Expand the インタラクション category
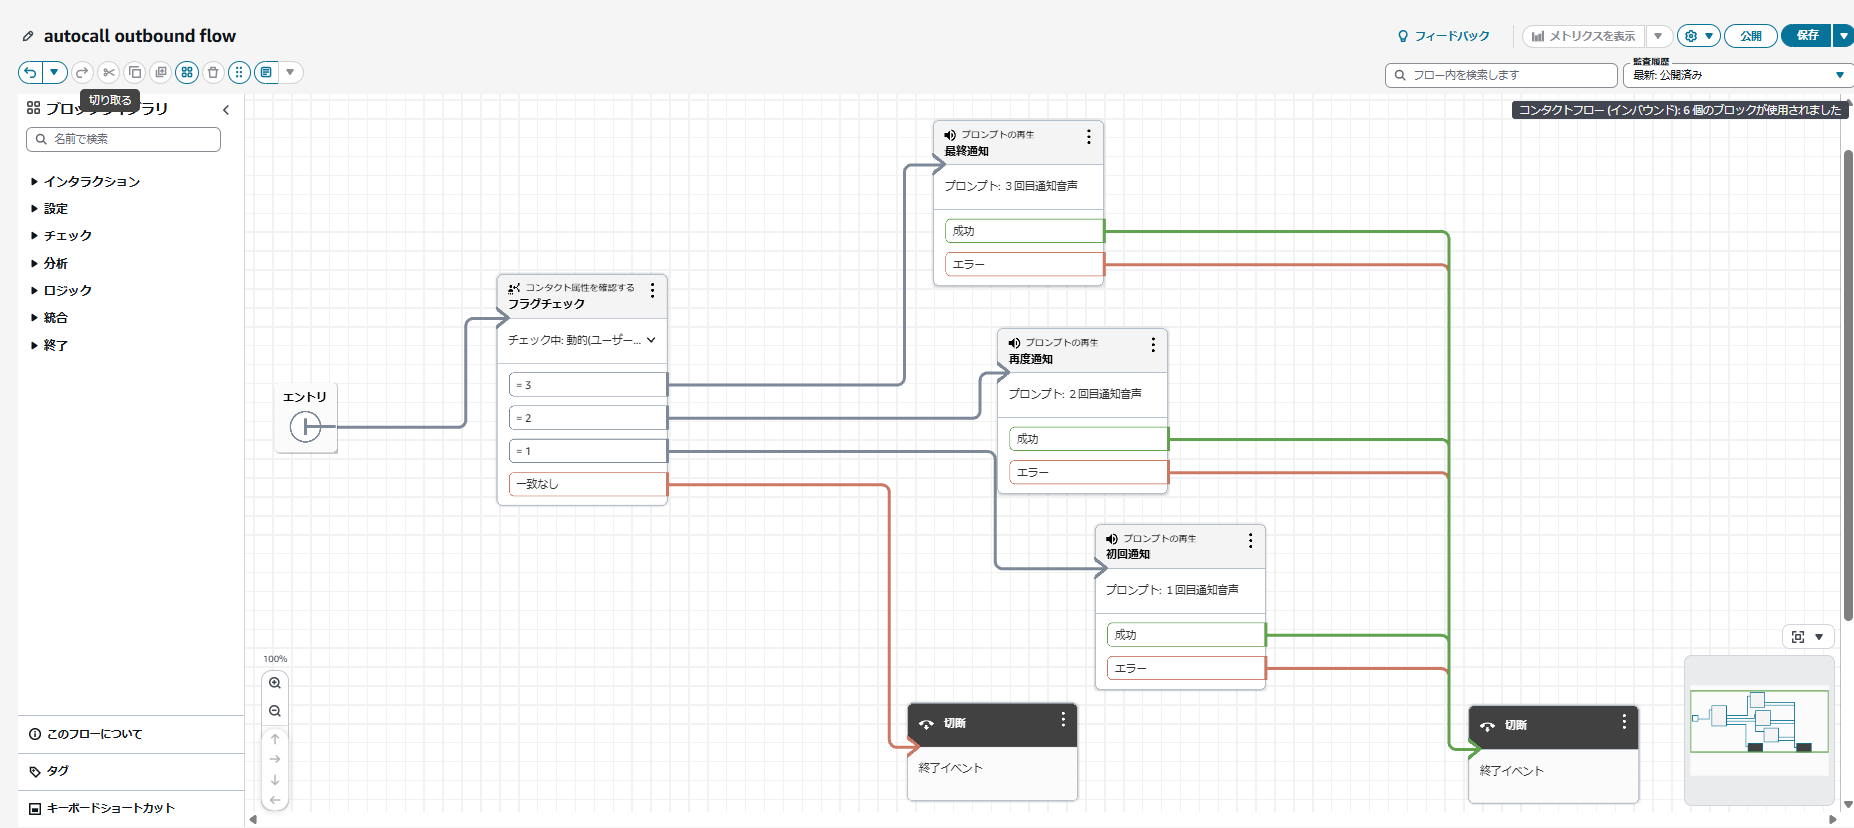This screenshot has height=828, width=1854. coord(91,182)
